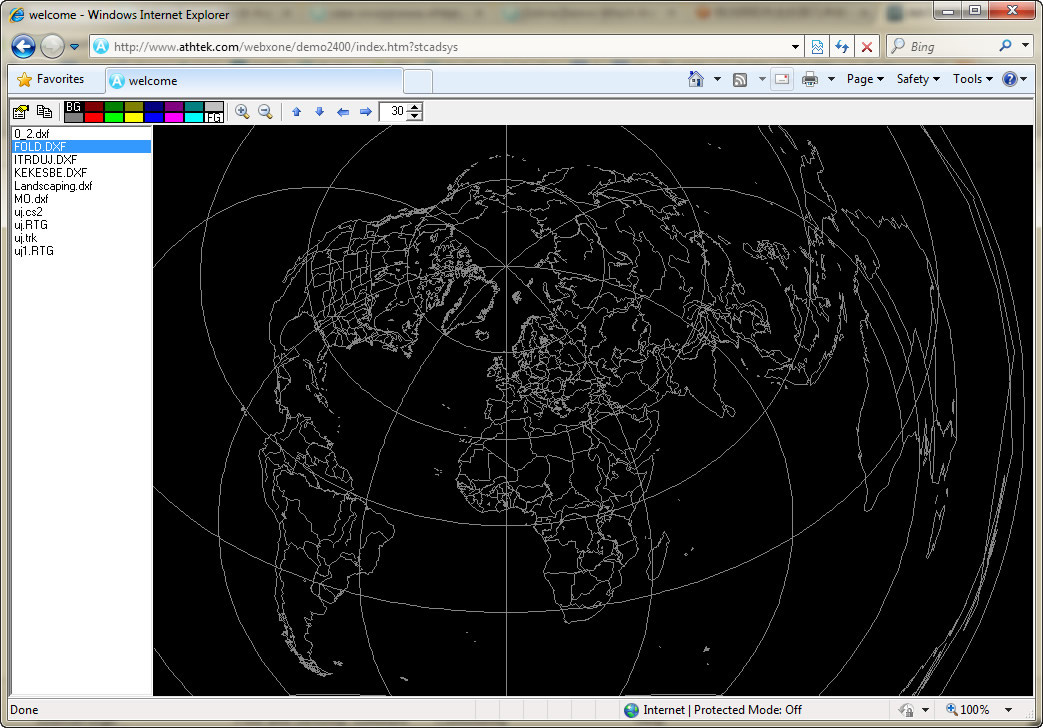Pan the drawing right with right arrow

click(366, 112)
